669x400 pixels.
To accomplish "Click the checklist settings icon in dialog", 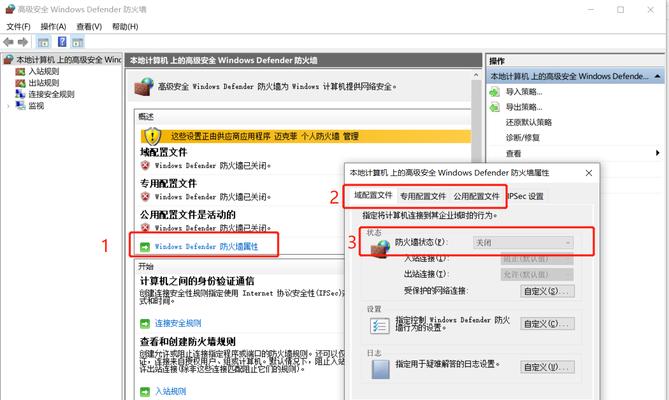I will pyautogui.click(x=379, y=326).
